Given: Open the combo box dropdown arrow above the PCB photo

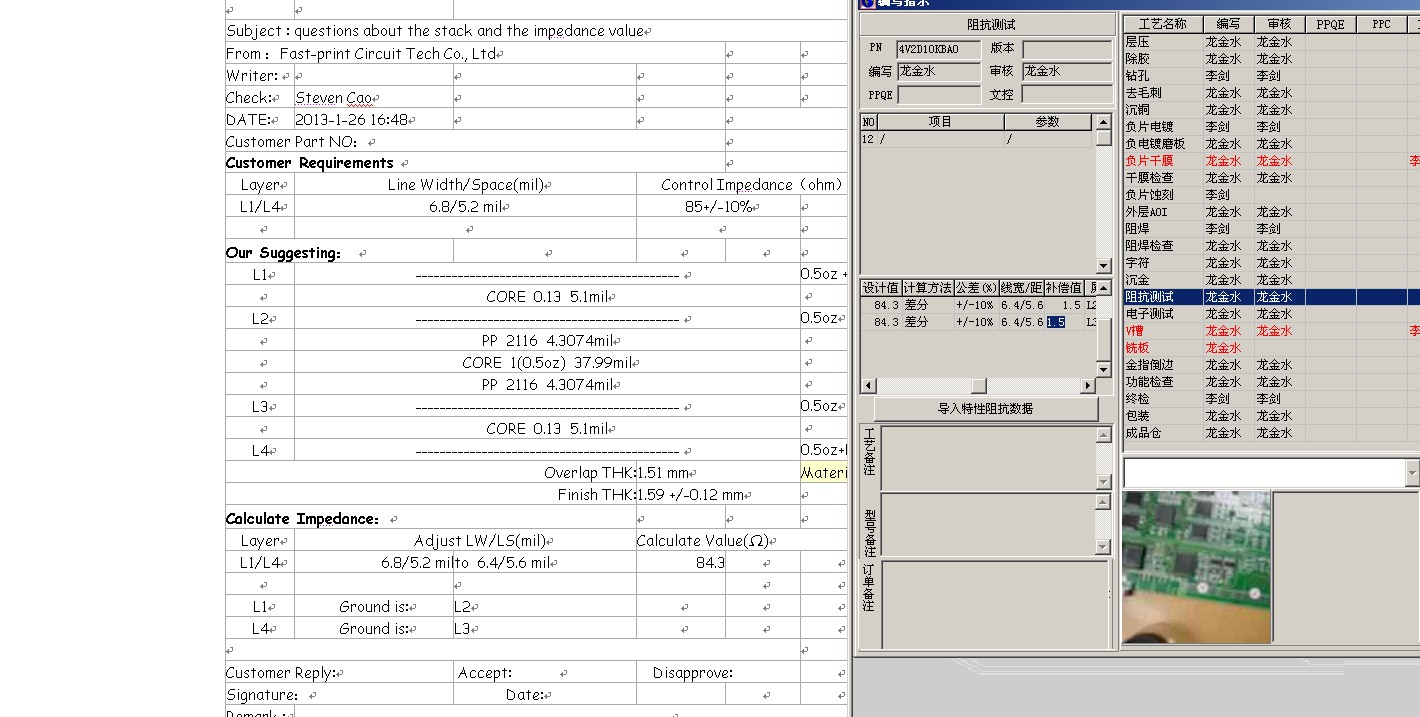Looking at the screenshot, I should [x=1412, y=473].
